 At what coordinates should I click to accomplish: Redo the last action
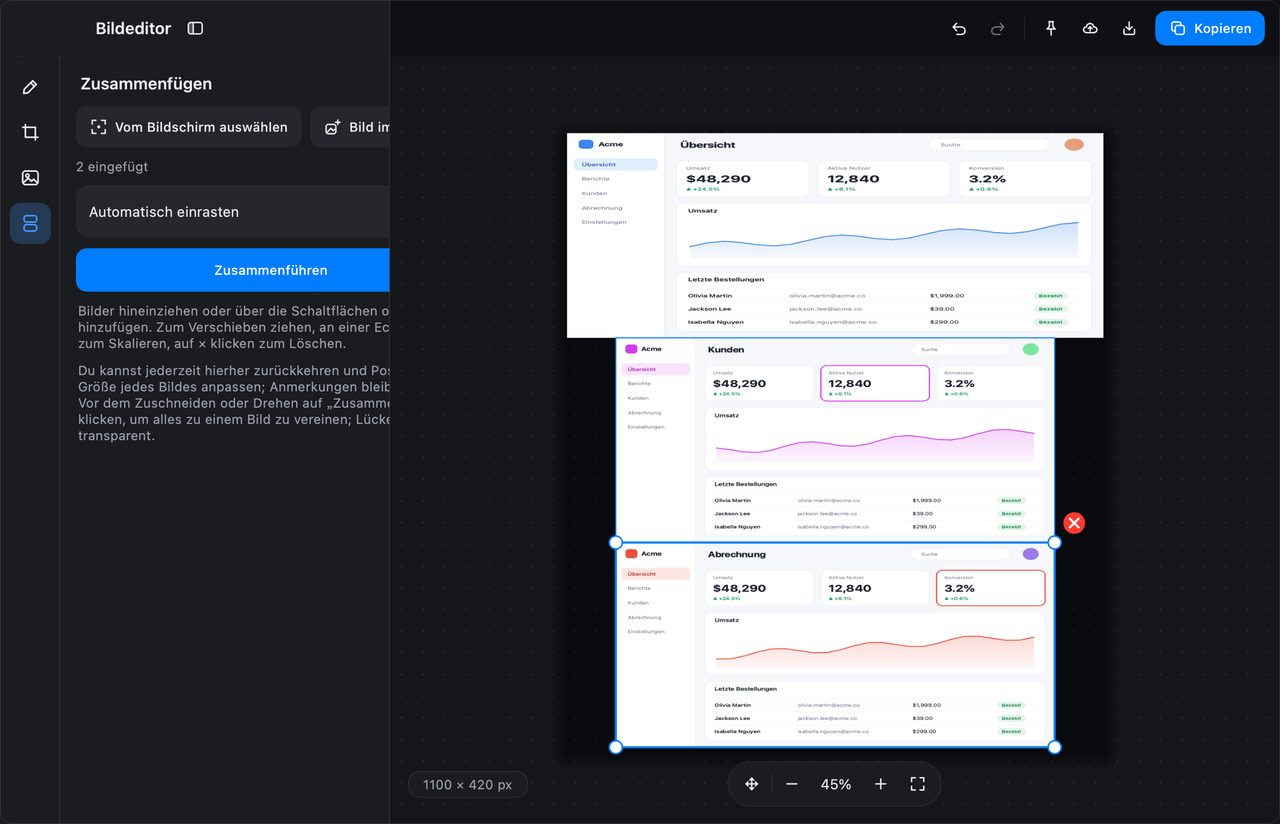[x=997, y=28]
